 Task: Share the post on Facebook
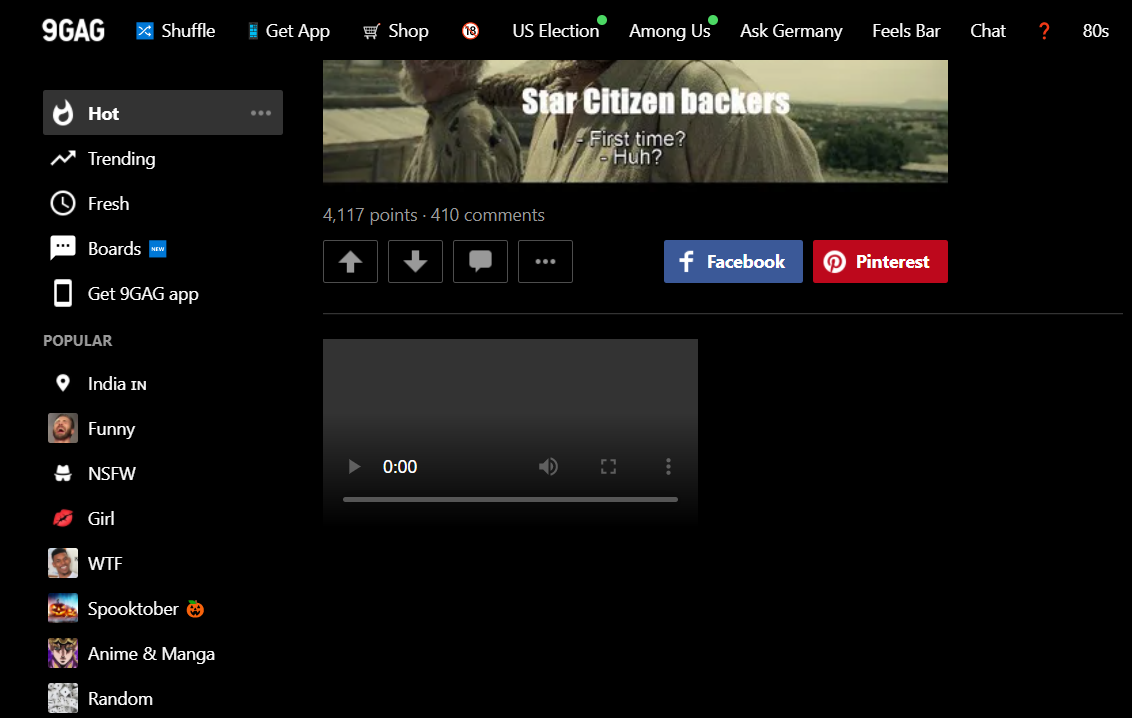tap(733, 261)
